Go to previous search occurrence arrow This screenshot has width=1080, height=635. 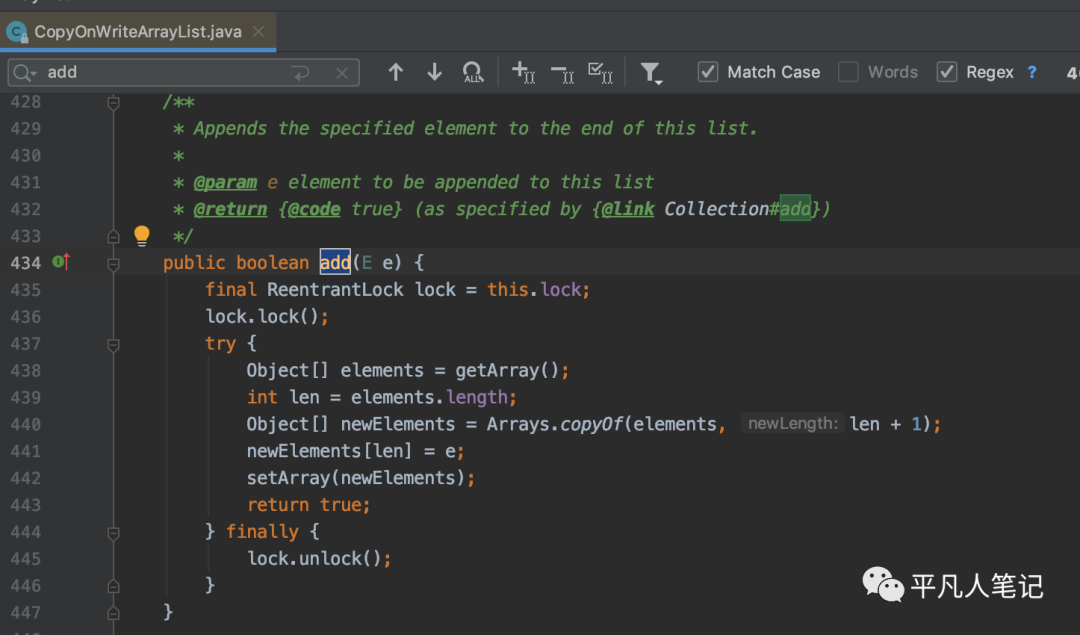[x=396, y=72]
